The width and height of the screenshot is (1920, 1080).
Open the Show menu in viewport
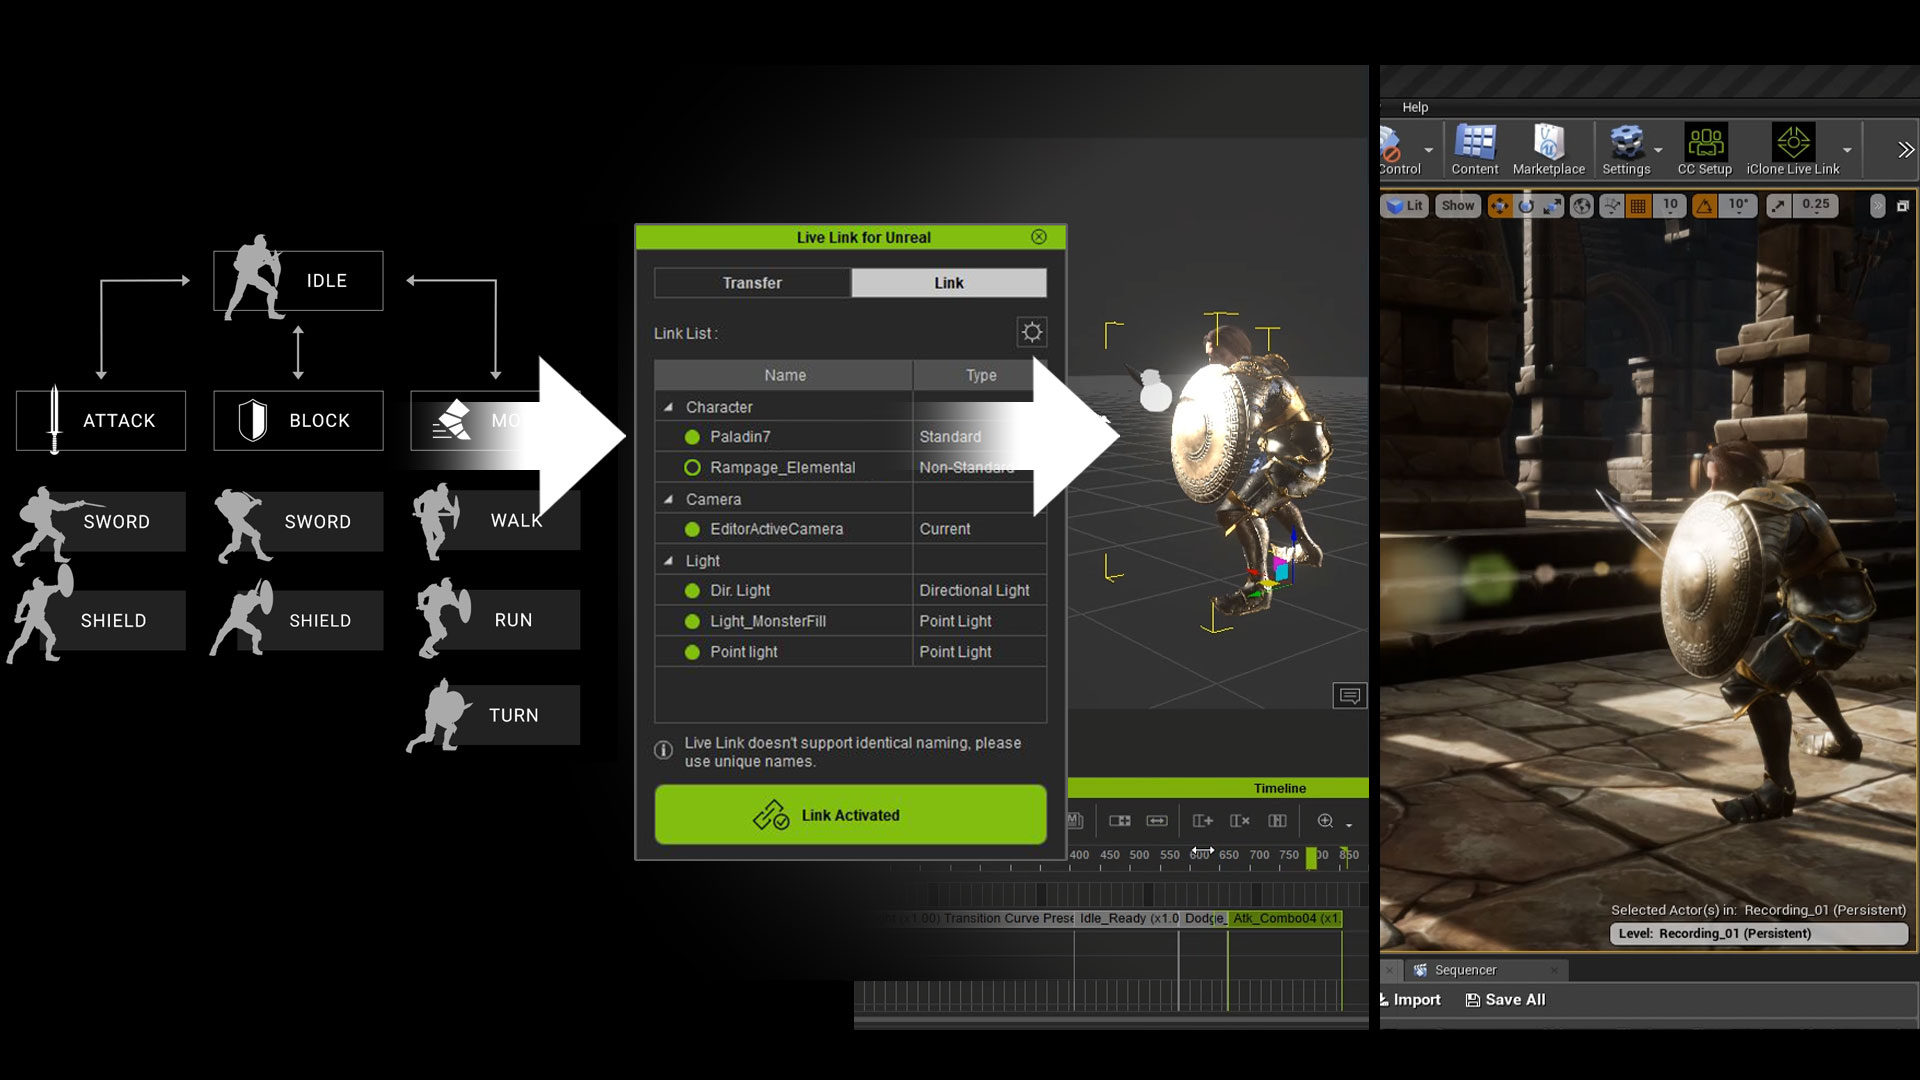[1458, 206]
